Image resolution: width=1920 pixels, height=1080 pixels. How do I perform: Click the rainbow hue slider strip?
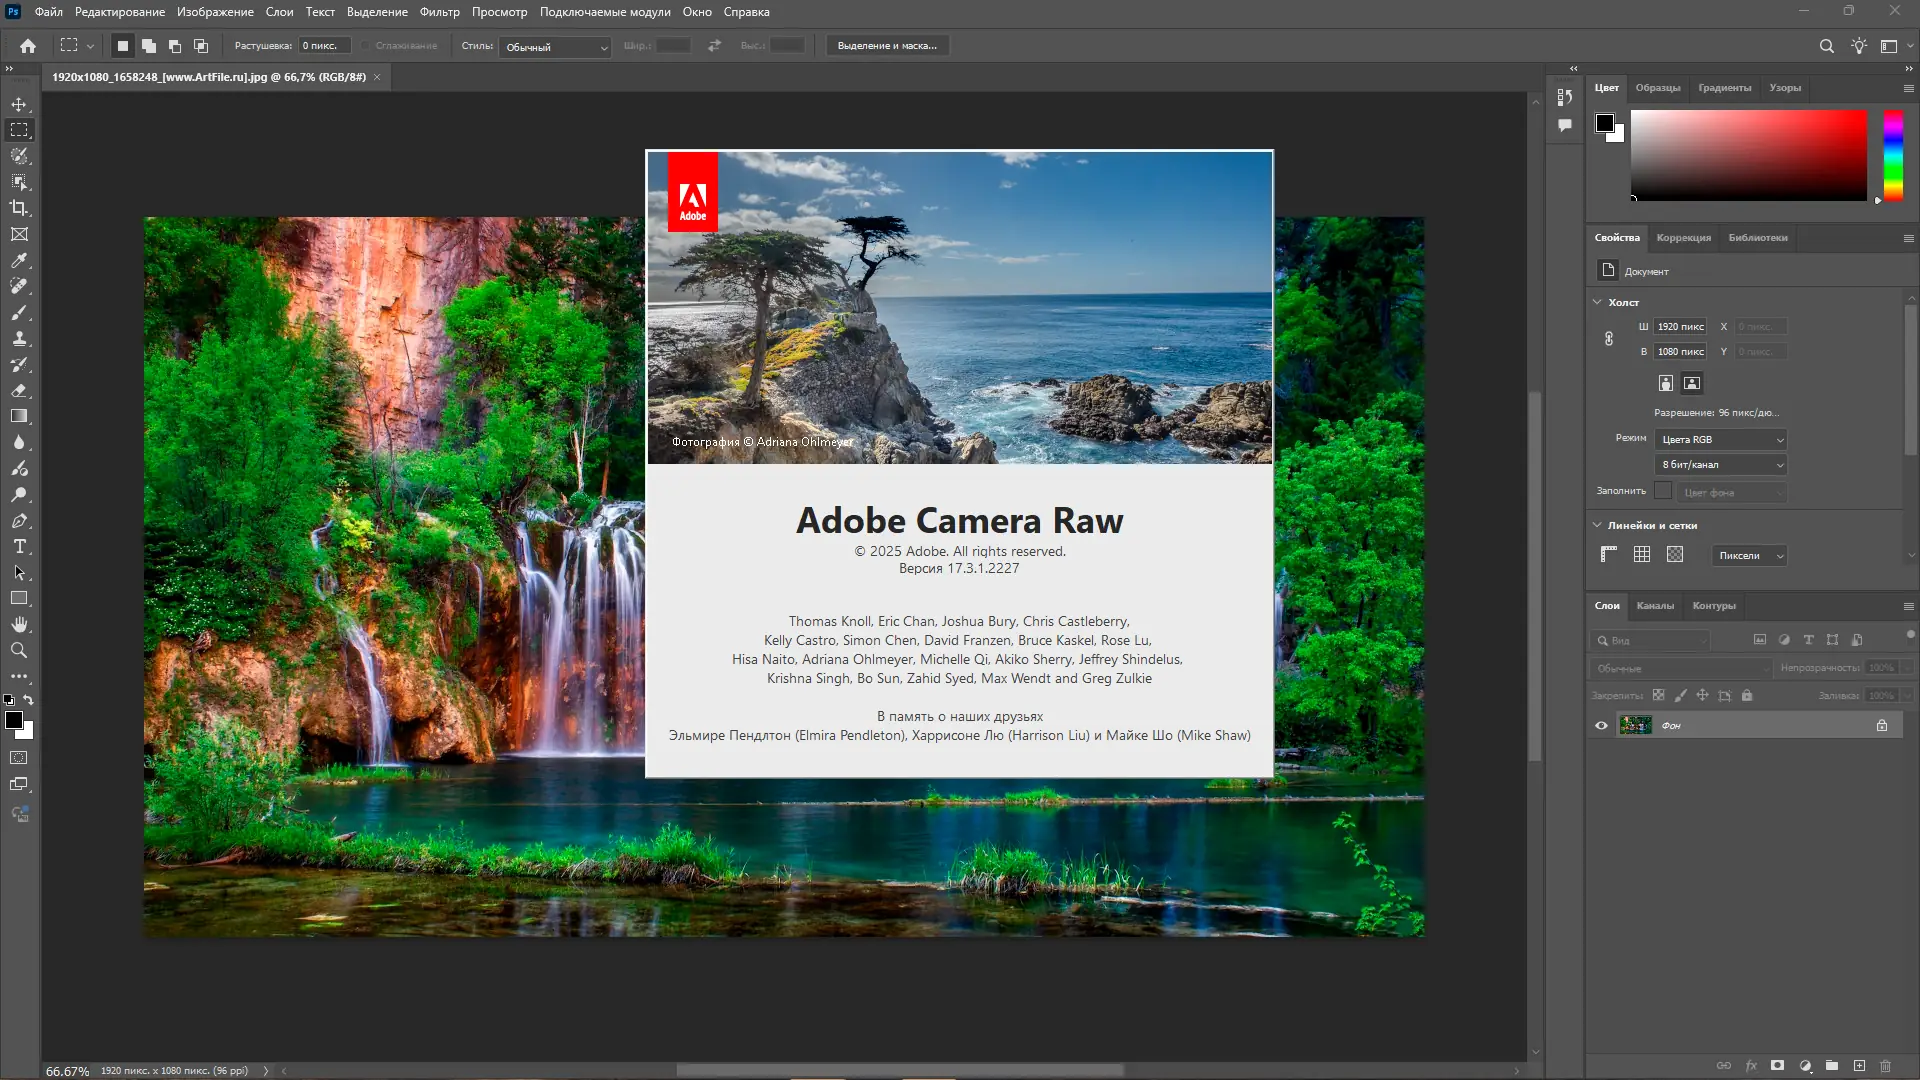pyautogui.click(x=1893, y=155)
